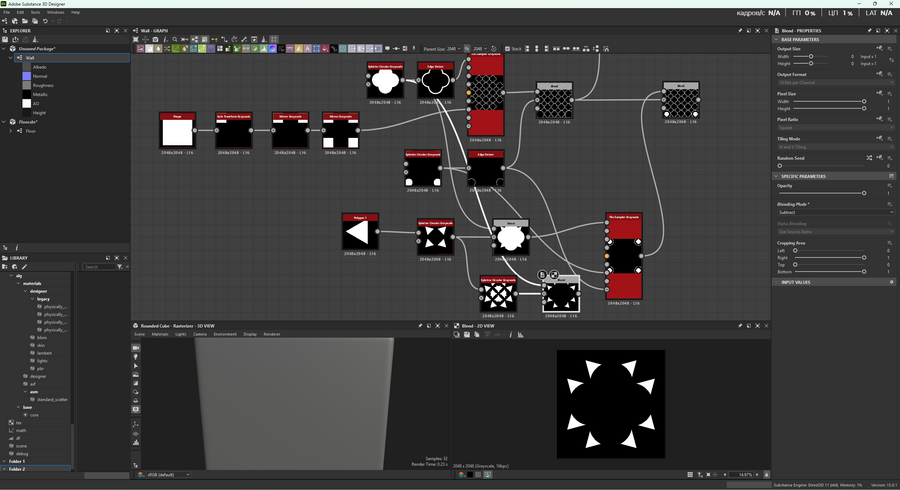Click the Undo arrow in main toolbar

(x=46, y=21)
